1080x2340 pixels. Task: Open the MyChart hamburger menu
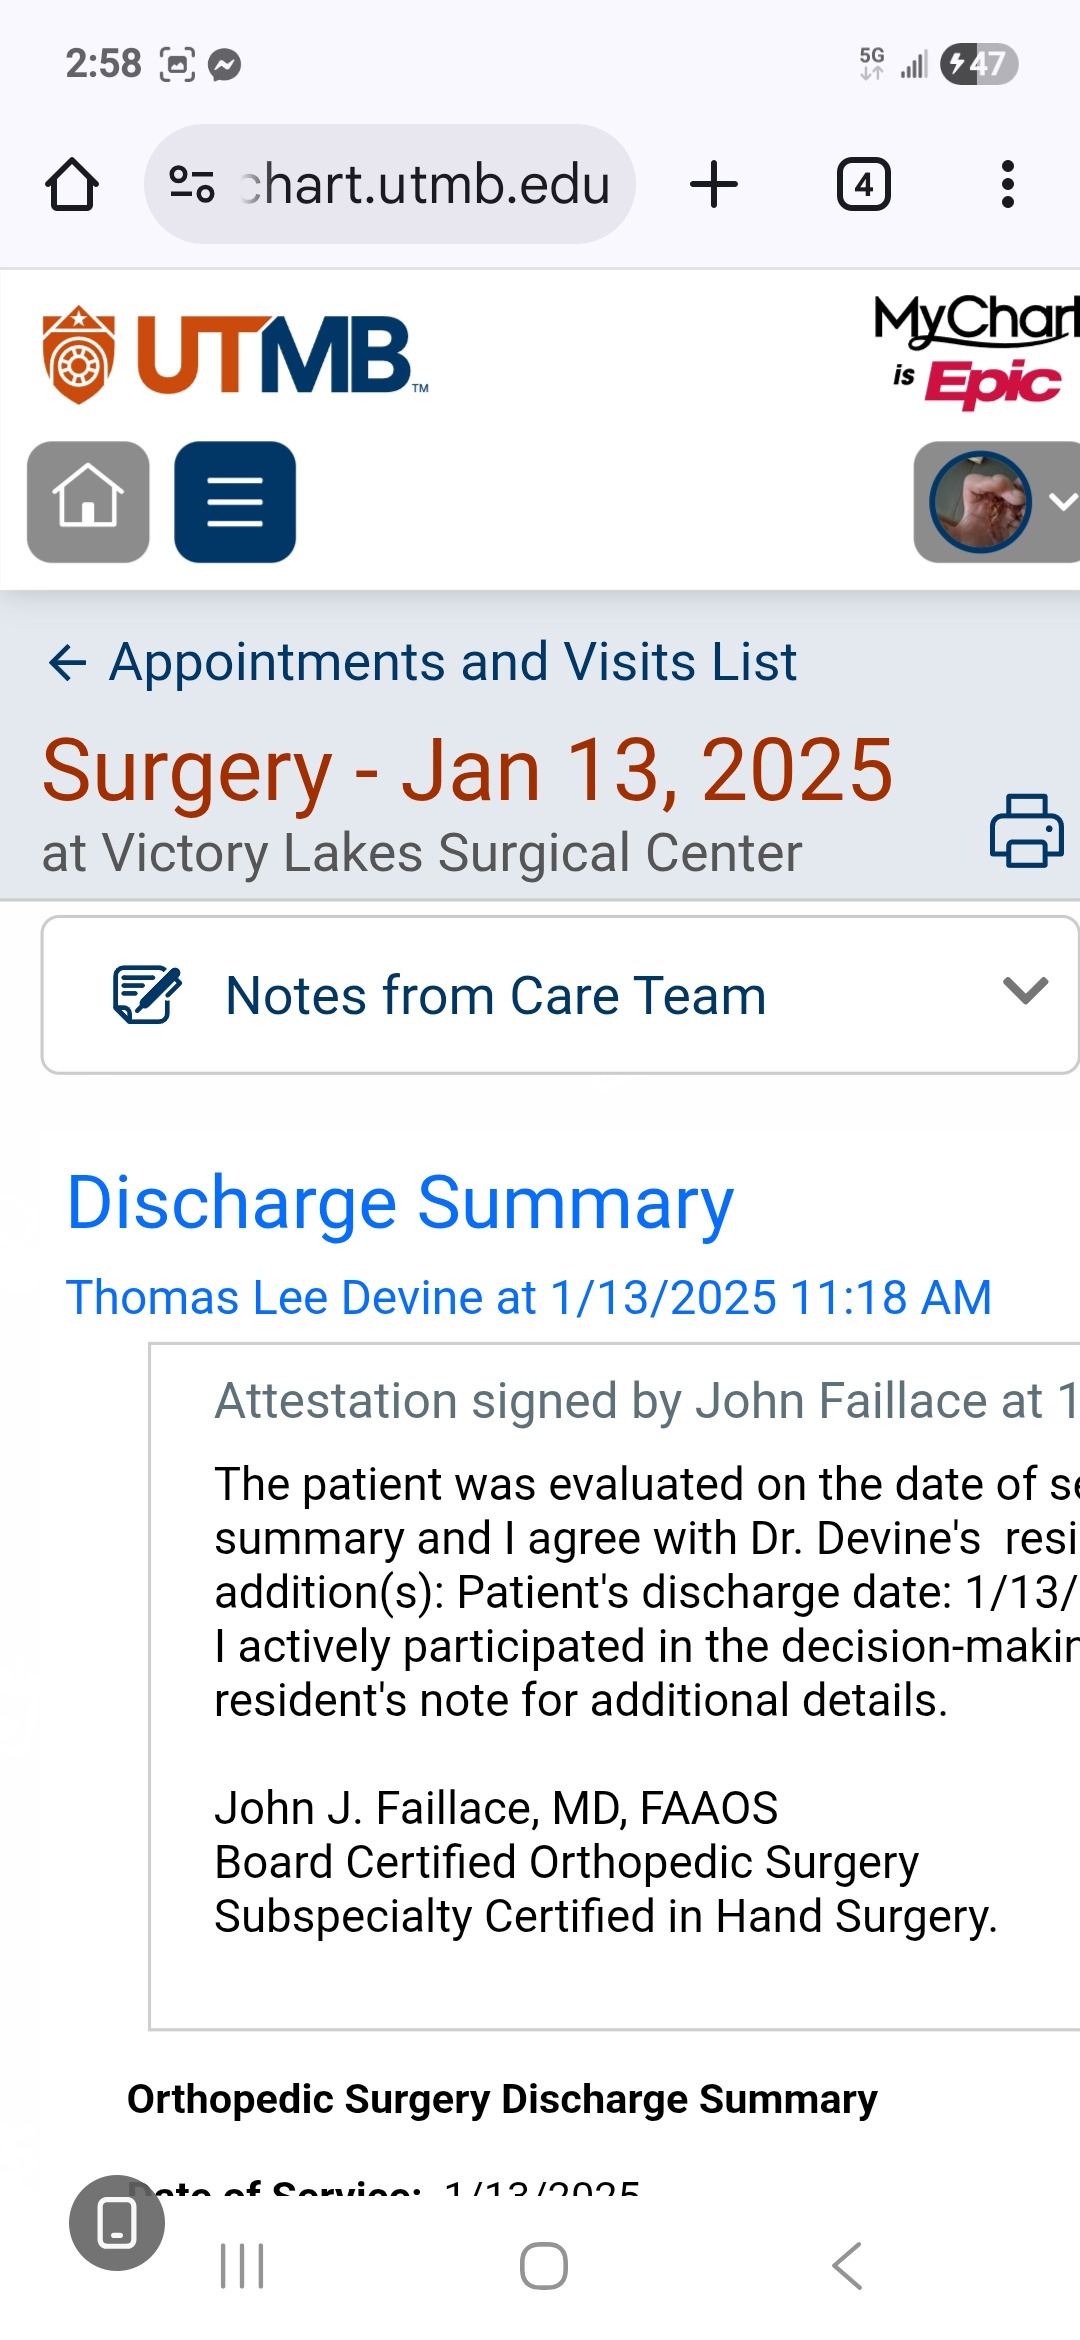pos(235,501)
